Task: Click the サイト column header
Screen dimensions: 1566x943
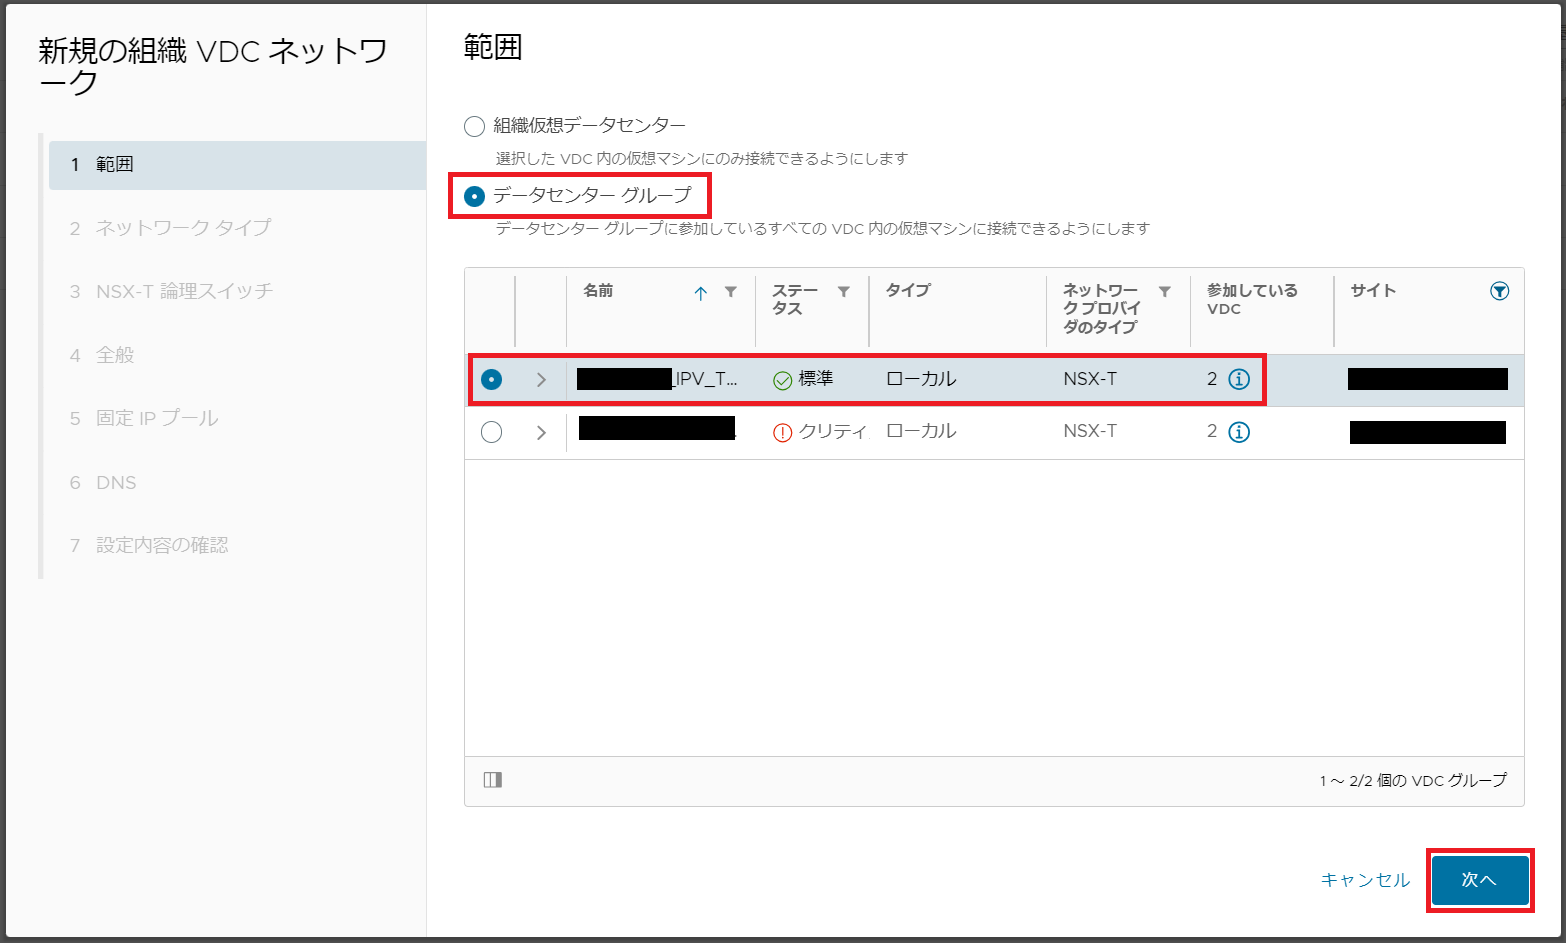Action: click(x=1373, y=291)
